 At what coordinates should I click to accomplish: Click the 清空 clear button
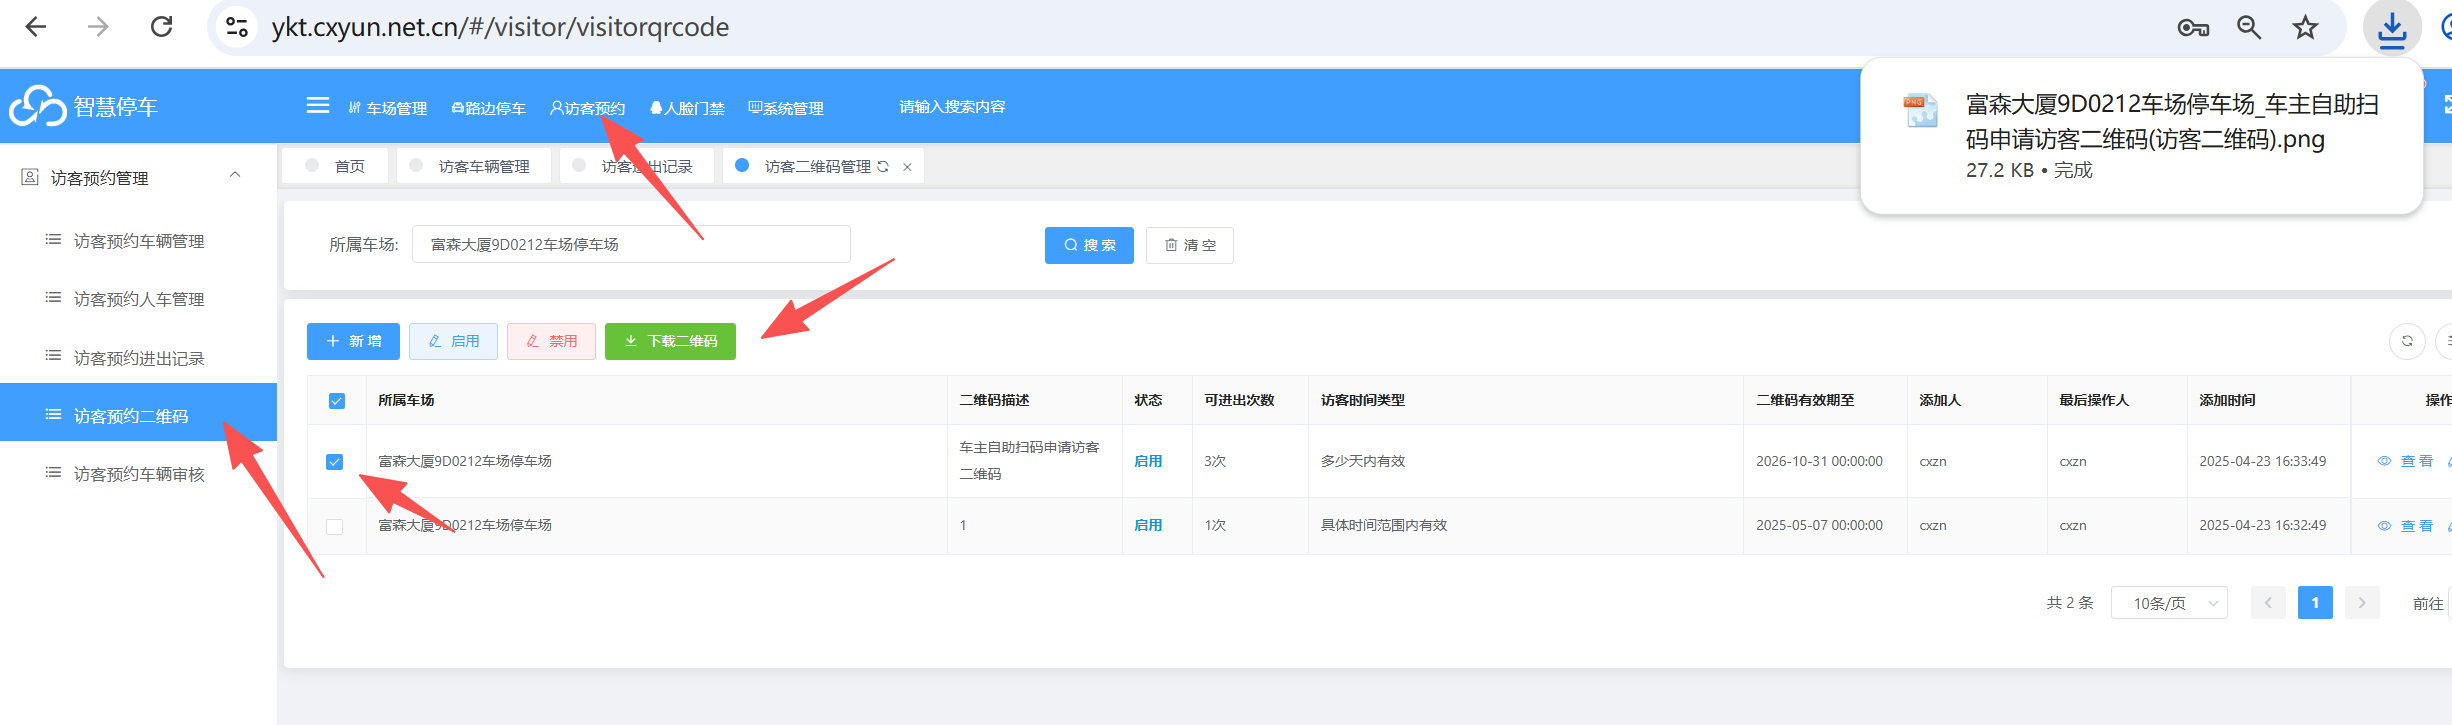click(x=1190, y=245)
